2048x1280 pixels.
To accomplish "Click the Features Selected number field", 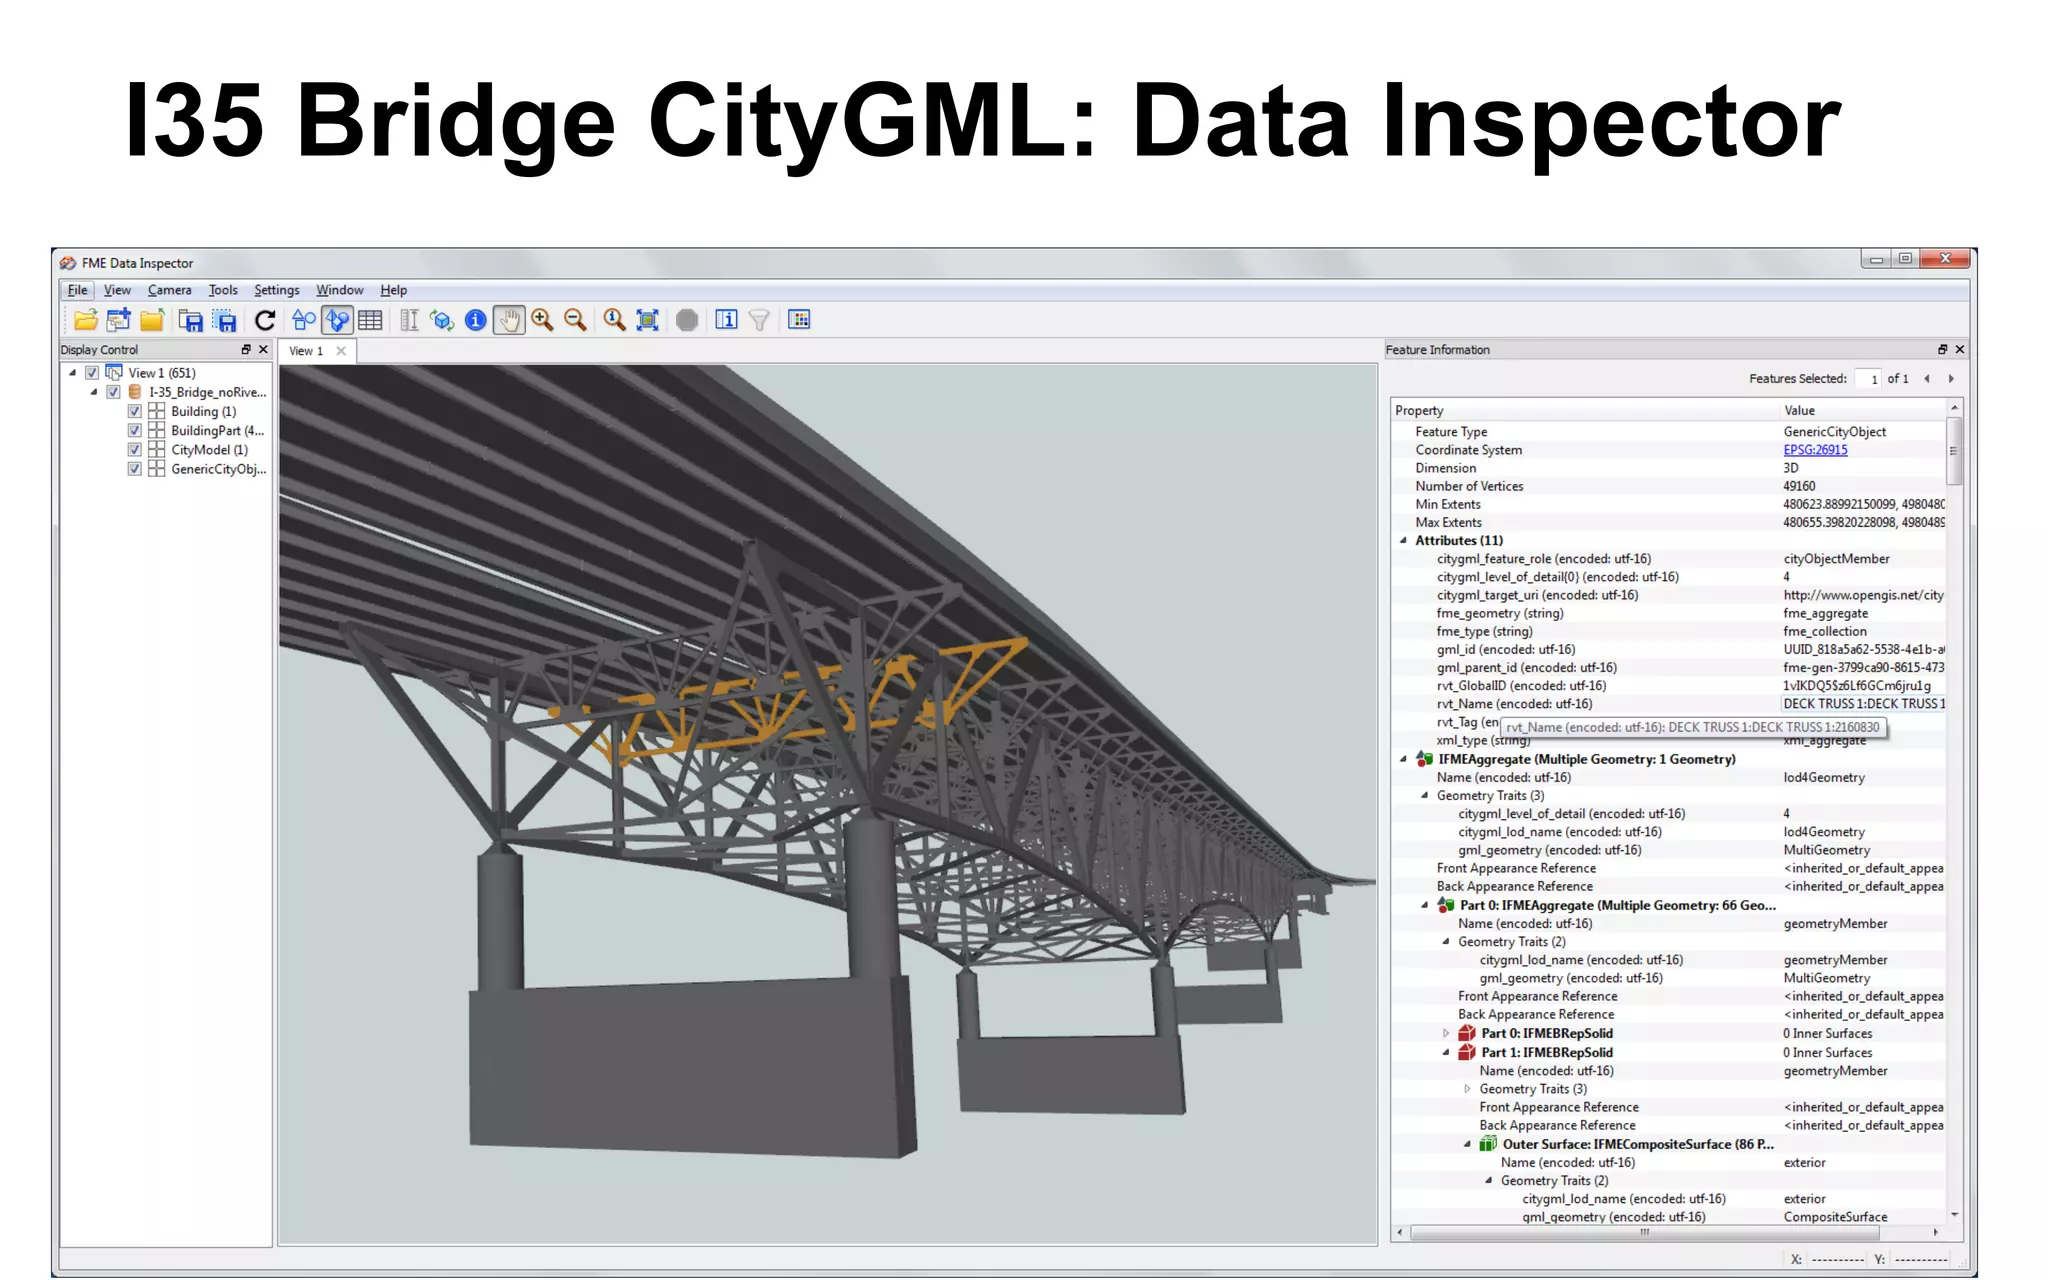I will pyautogui.click(x=1867, y=379).
